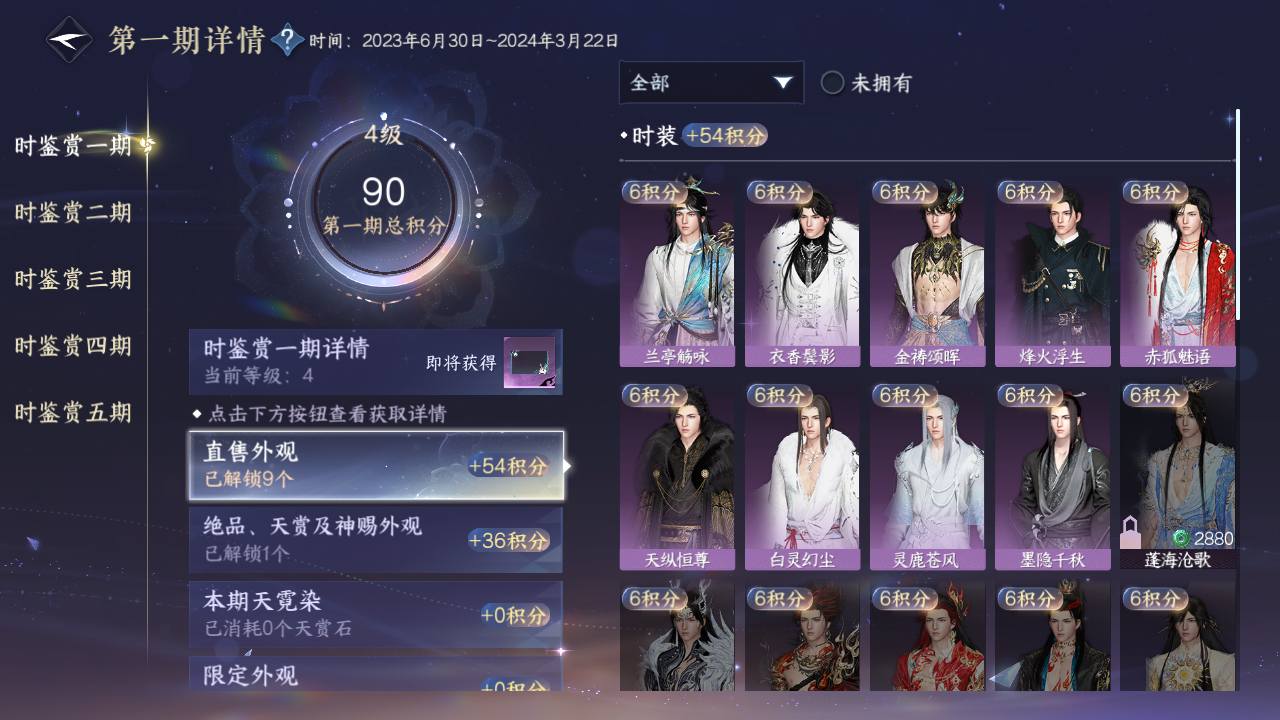This screenshot has width=1280, height=720.
Task: Click the back arrow icon at top left
Action: [69, 40]
